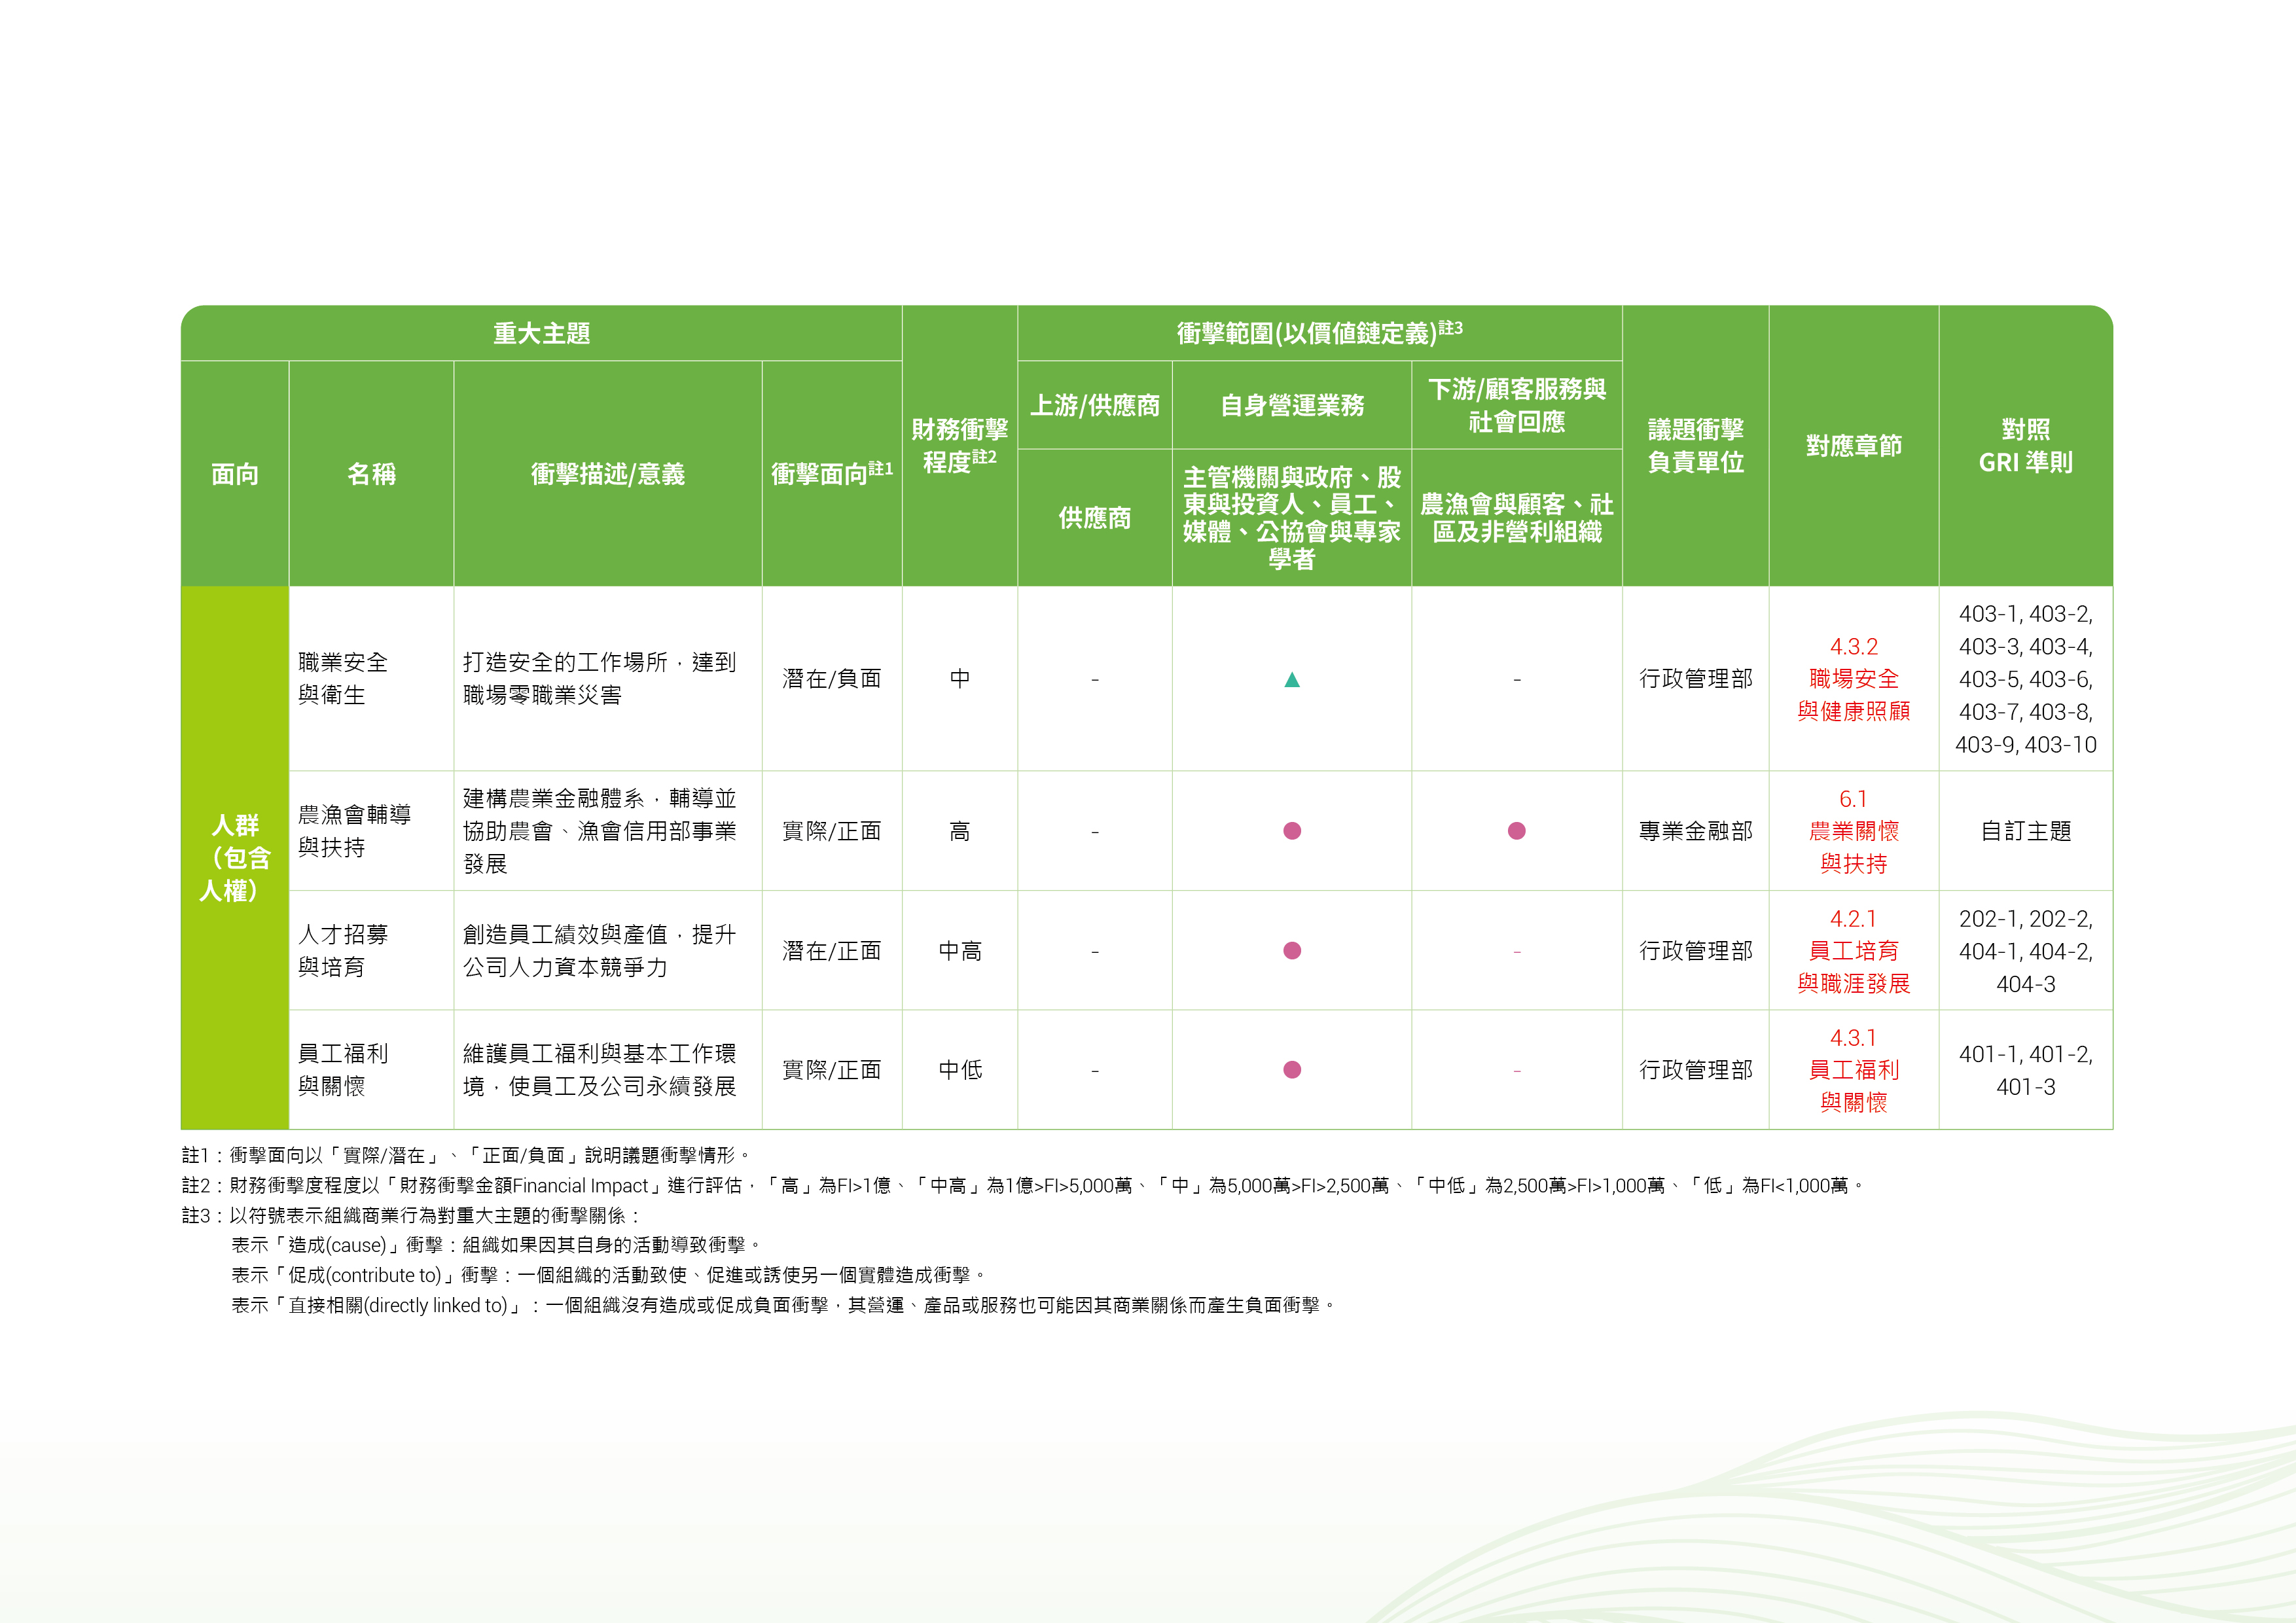Image resolution: width=2296 pixels, height=1623 pixels.
Task: Select the 名稱 column header
Action: coord(371,474)
